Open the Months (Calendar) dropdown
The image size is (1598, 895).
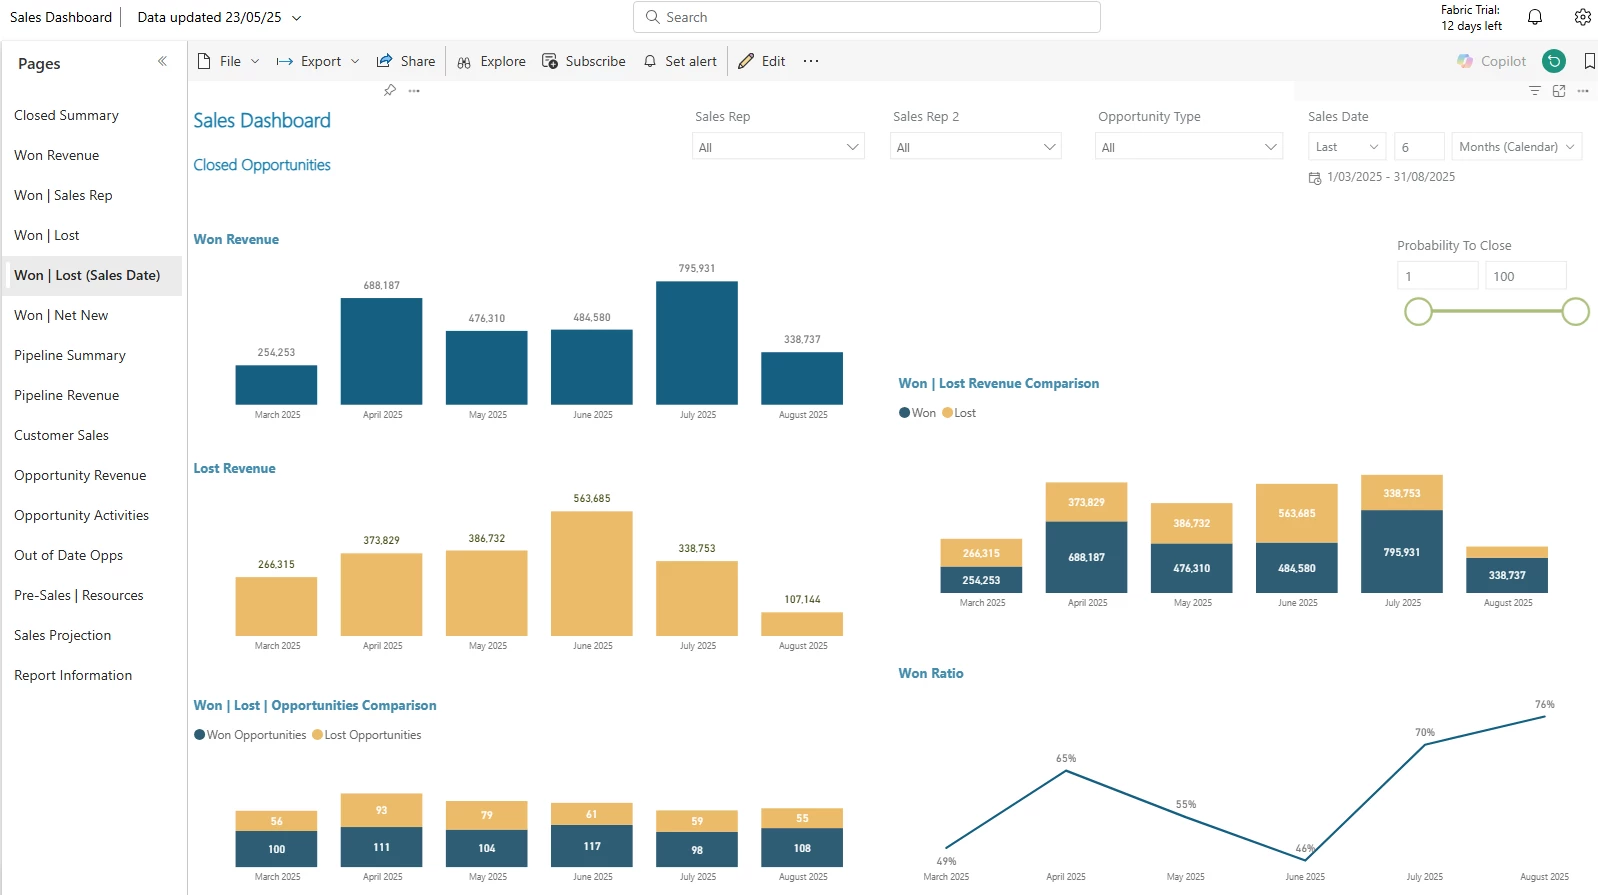click(x=1517, y=146)
